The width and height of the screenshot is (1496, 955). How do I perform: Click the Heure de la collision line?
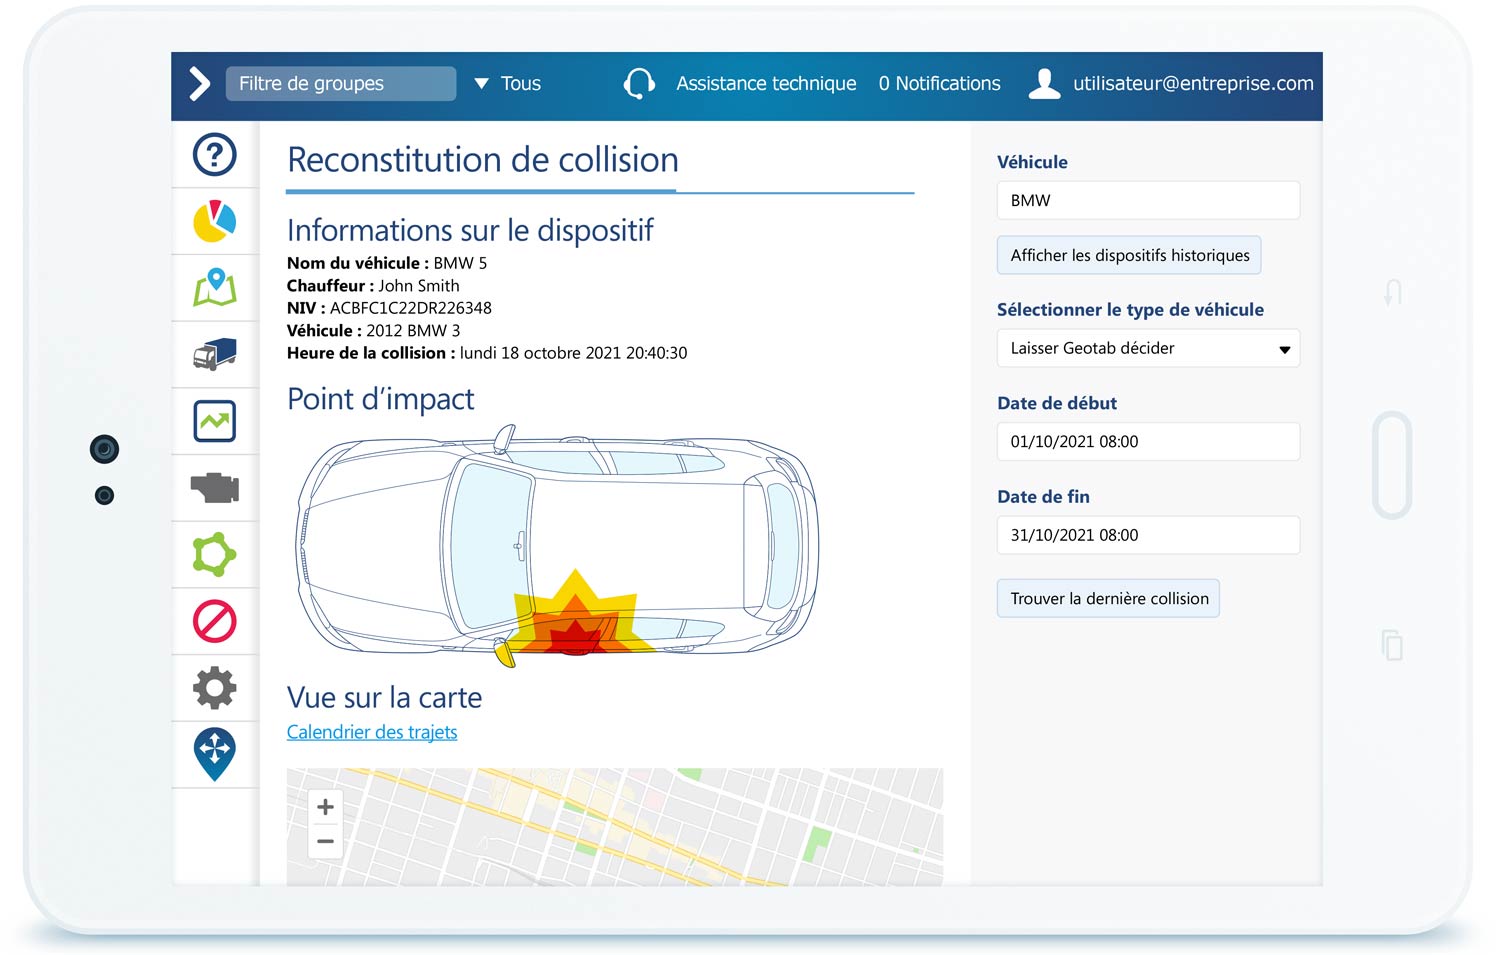(487, 353)
